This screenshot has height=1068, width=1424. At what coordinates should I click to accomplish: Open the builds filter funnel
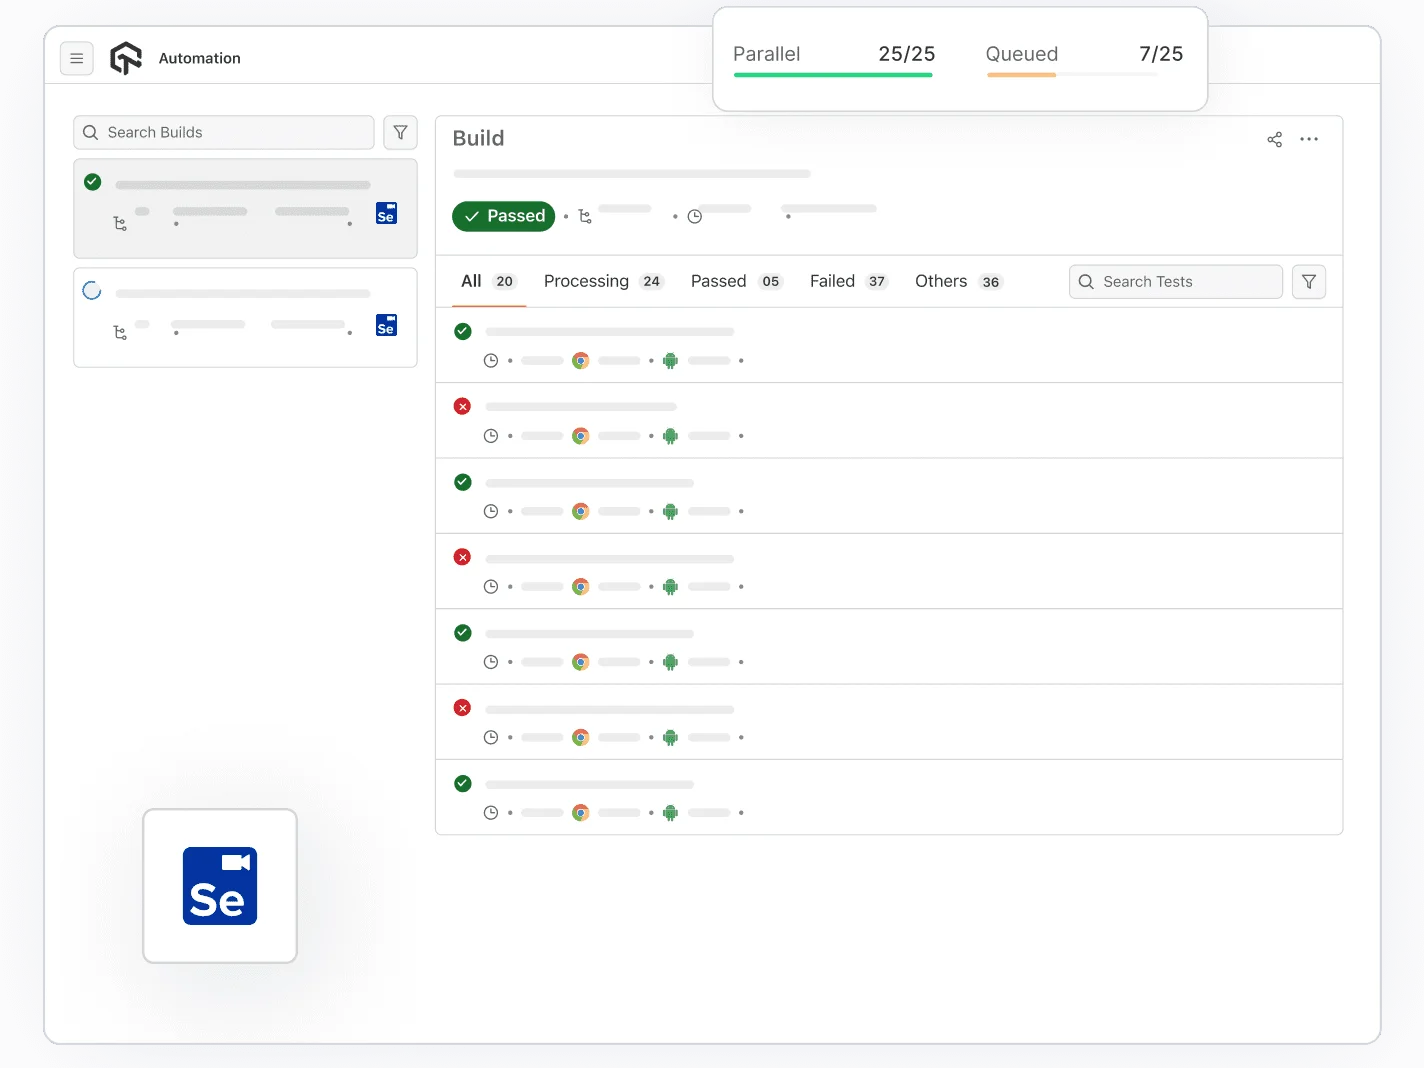(400, 133)
